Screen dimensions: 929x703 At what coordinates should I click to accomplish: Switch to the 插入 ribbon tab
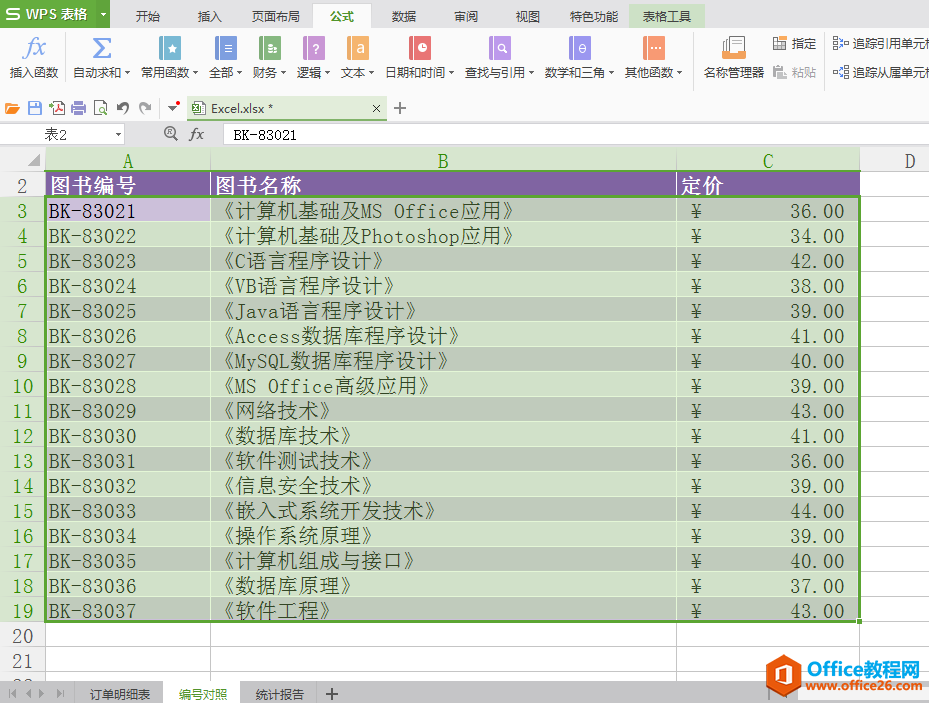pos(209,17)
